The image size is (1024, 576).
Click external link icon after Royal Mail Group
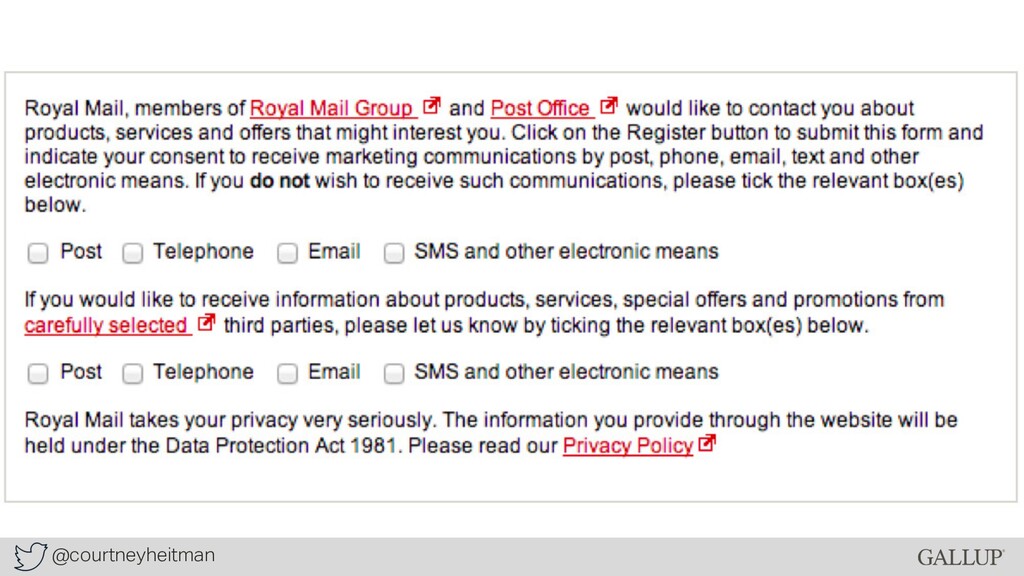click(x=432, y=105)
